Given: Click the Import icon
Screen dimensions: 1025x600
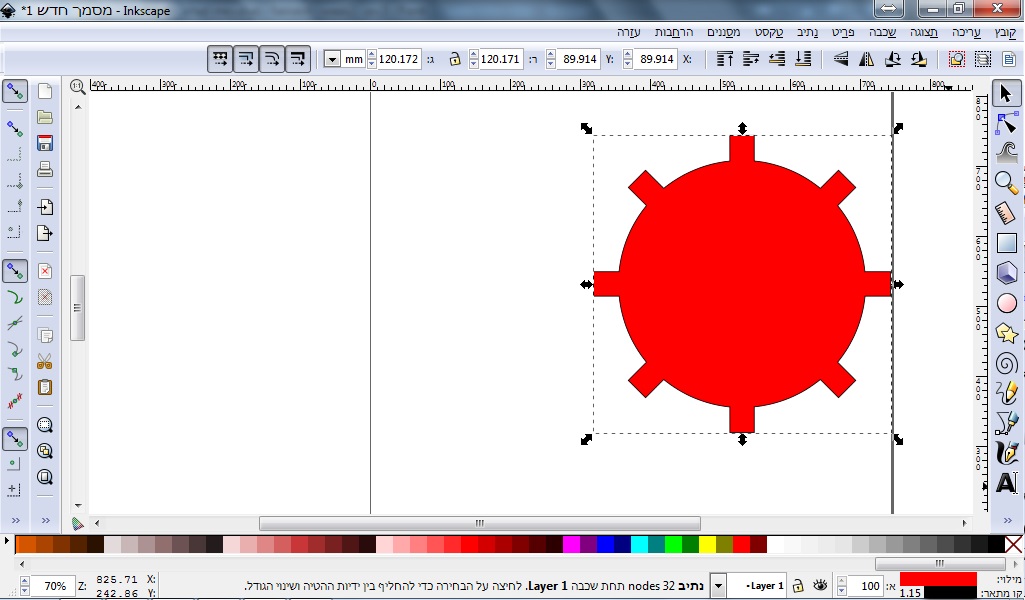Looking at the screenshot, I should (44, 207).
